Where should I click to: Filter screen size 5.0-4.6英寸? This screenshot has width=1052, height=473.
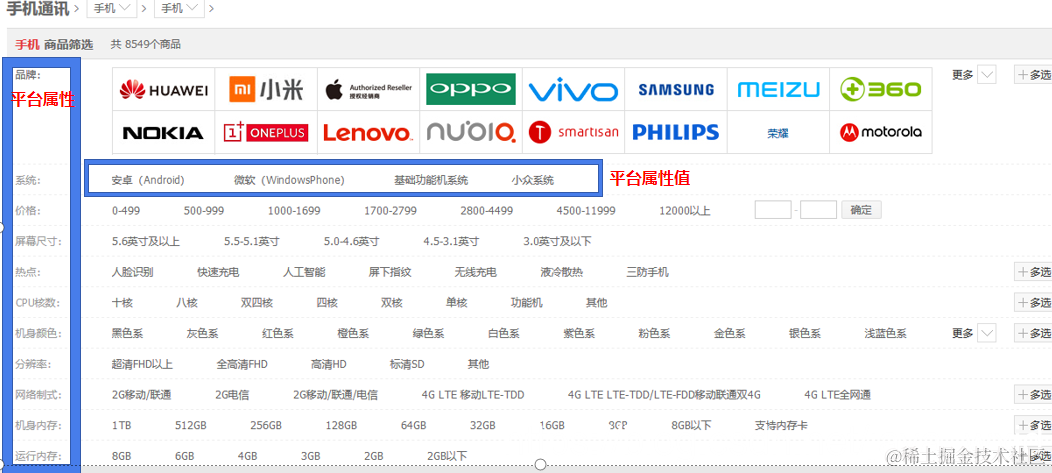click(352, 241)
